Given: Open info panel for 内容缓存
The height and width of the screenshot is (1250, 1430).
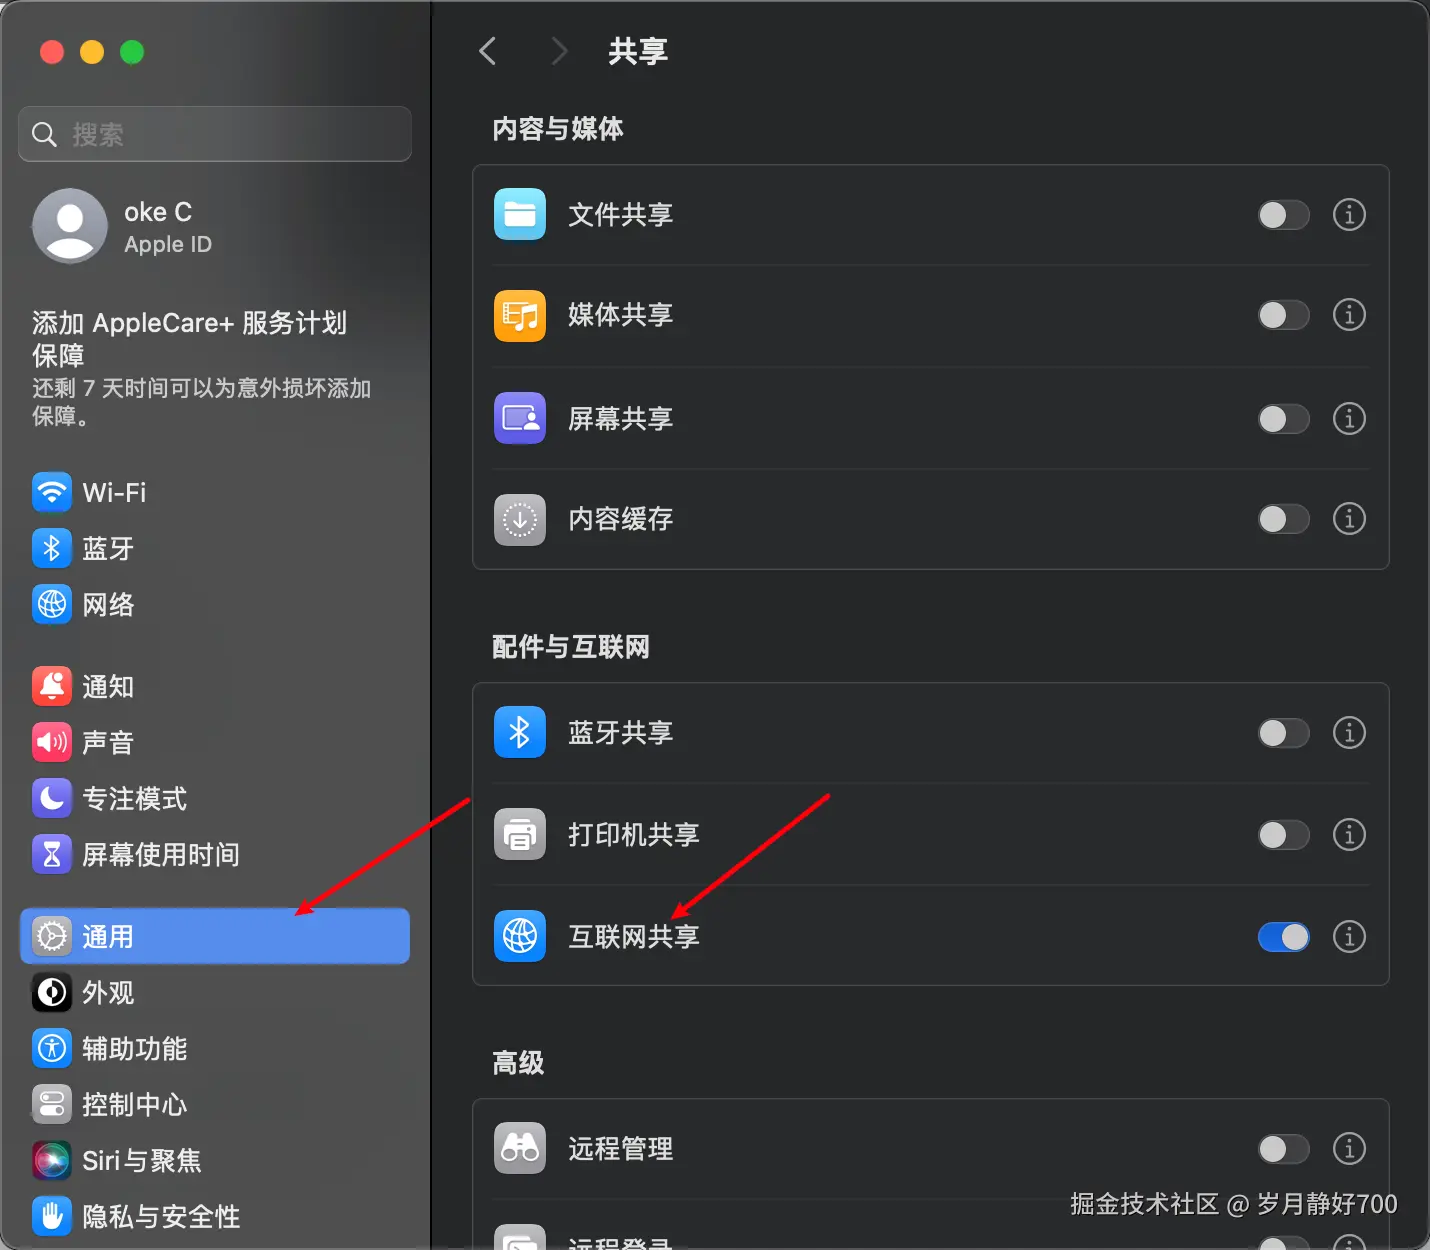Looking at the screenshot, I should [x=1349, y=519].
